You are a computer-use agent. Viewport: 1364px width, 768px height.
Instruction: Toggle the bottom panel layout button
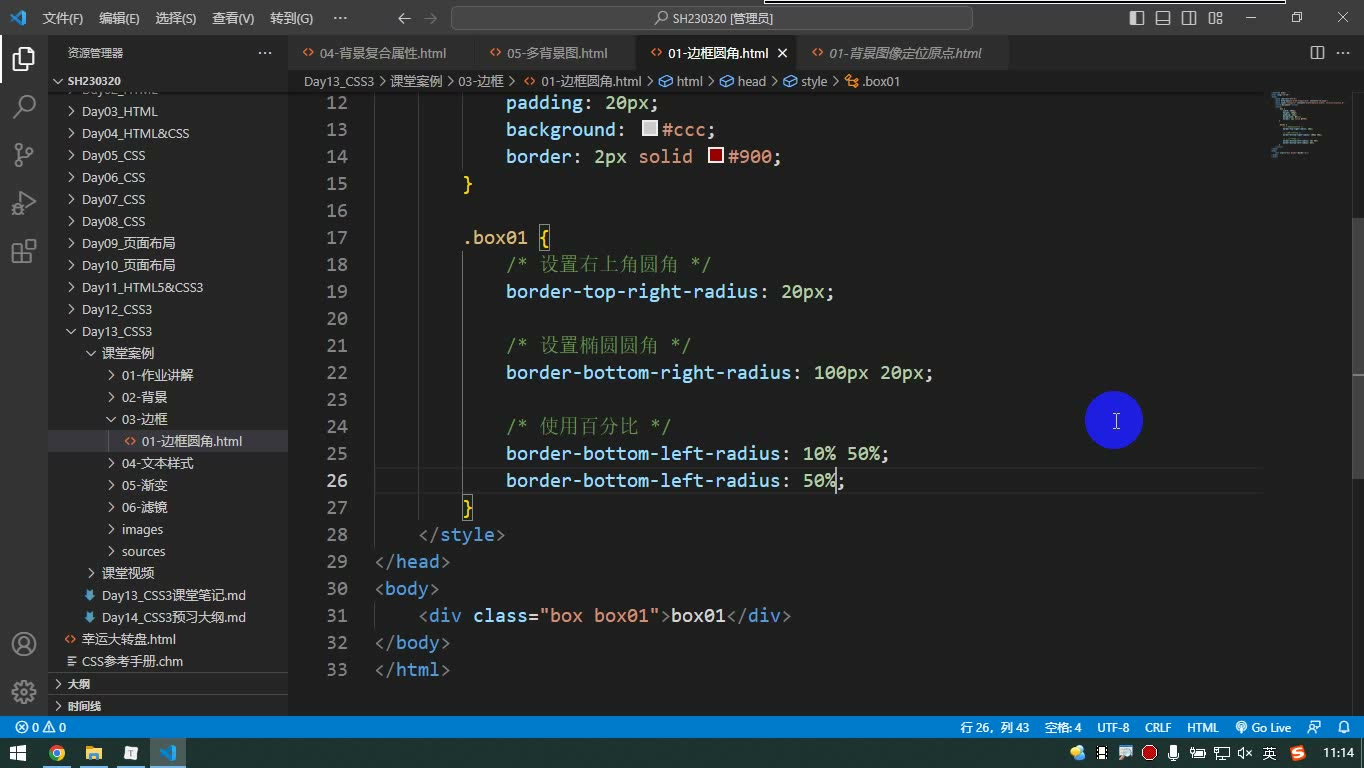pos(1163,18)
